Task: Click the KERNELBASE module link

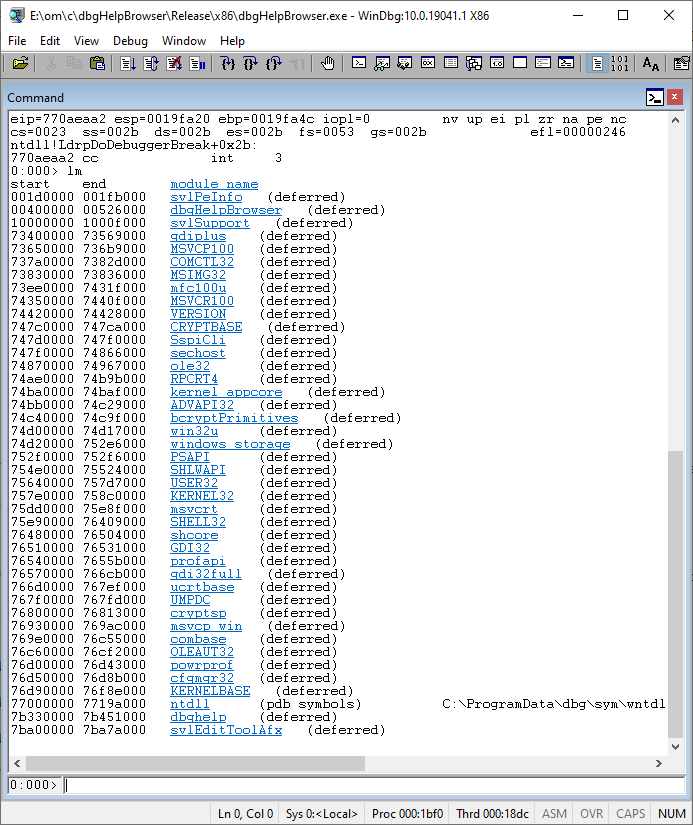Action: point(210,691)
